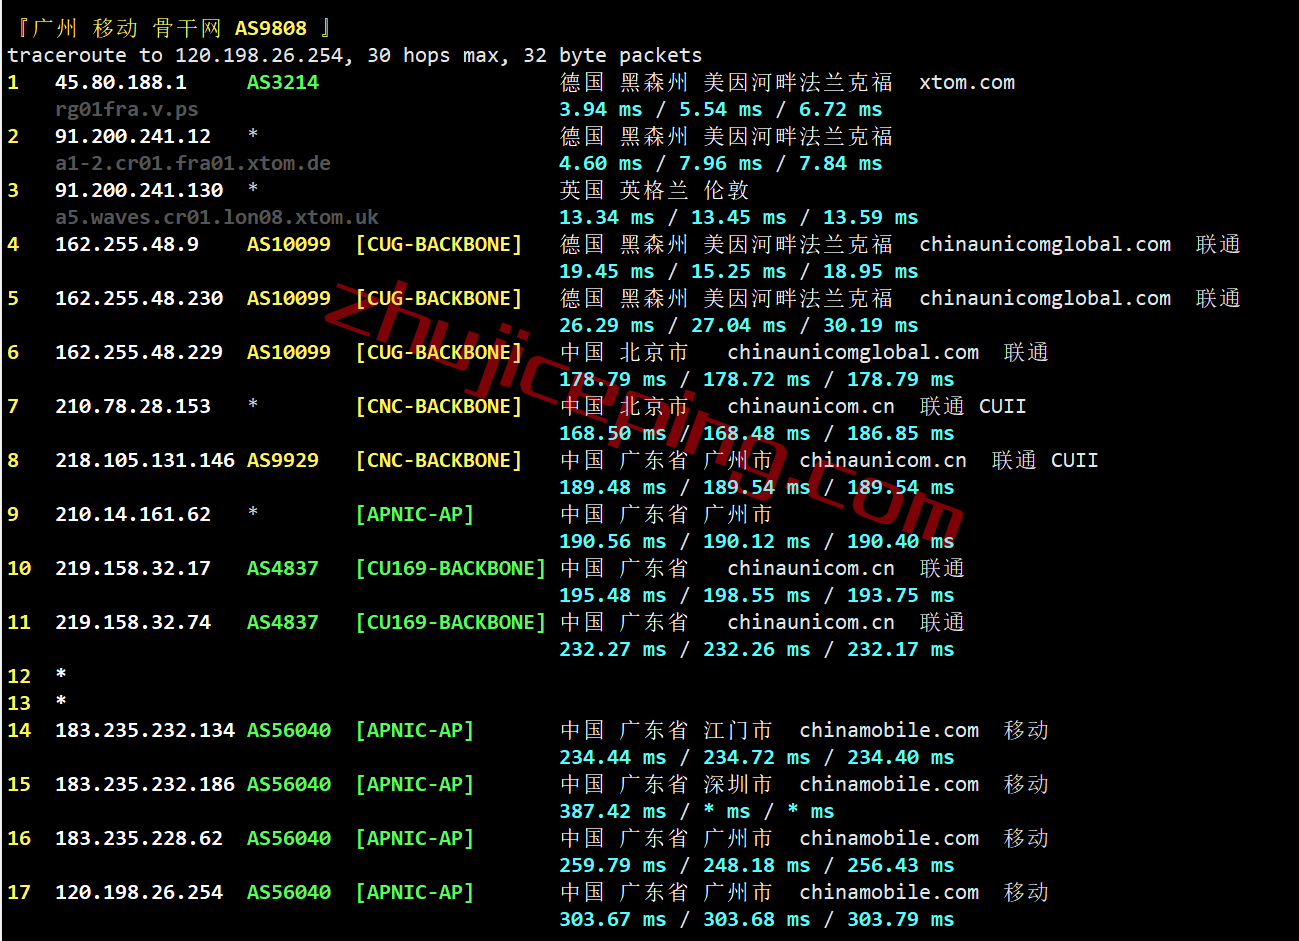Screen dimensions: 1299x941
Task: Select destination IP 120.198.26.254 in hop 17
Action: (139, 892)
